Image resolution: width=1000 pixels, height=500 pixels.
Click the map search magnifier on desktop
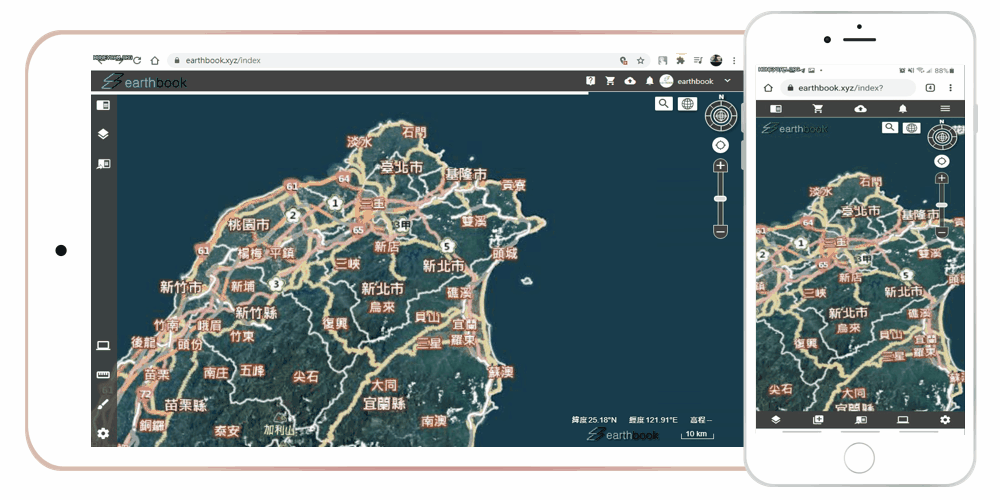tap(664, 104)
